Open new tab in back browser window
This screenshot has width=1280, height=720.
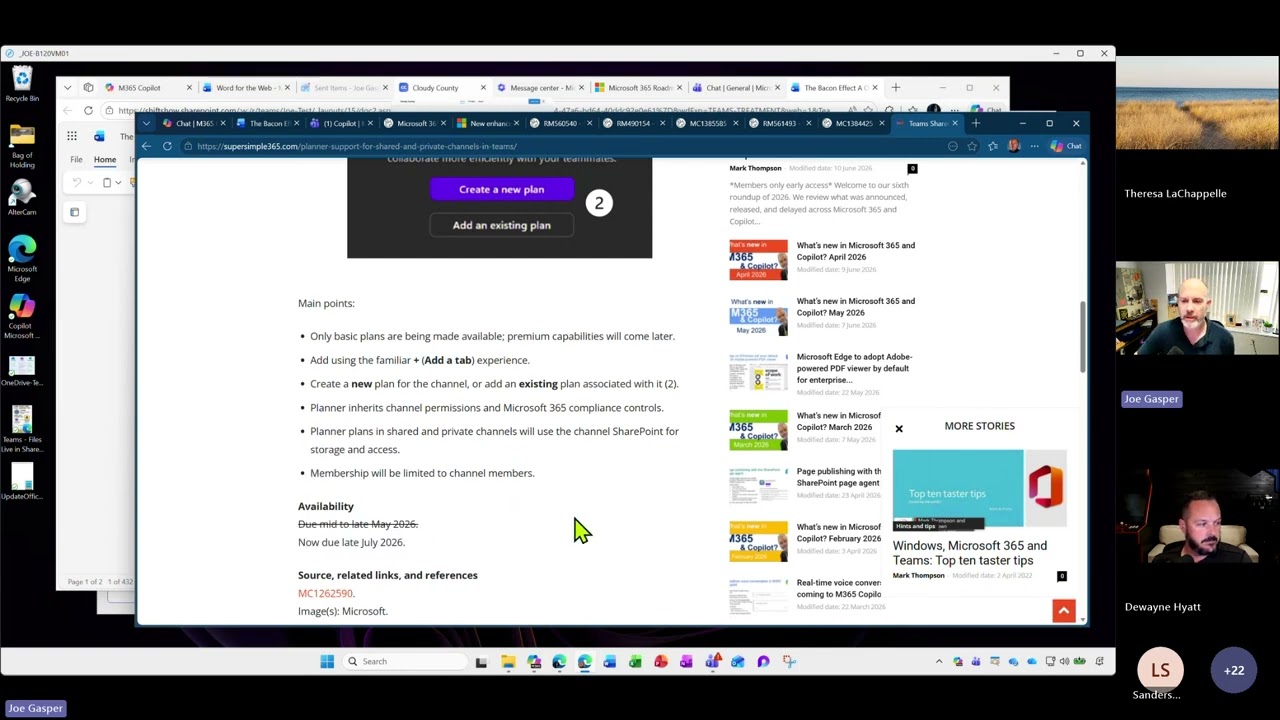click(x=896, y=88)
